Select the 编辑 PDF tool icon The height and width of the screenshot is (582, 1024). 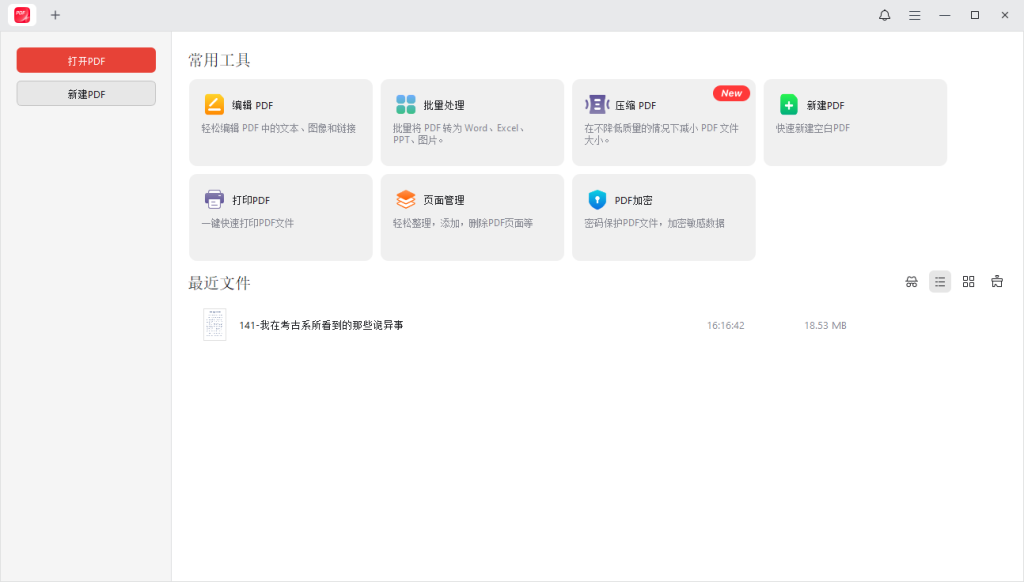213,104
